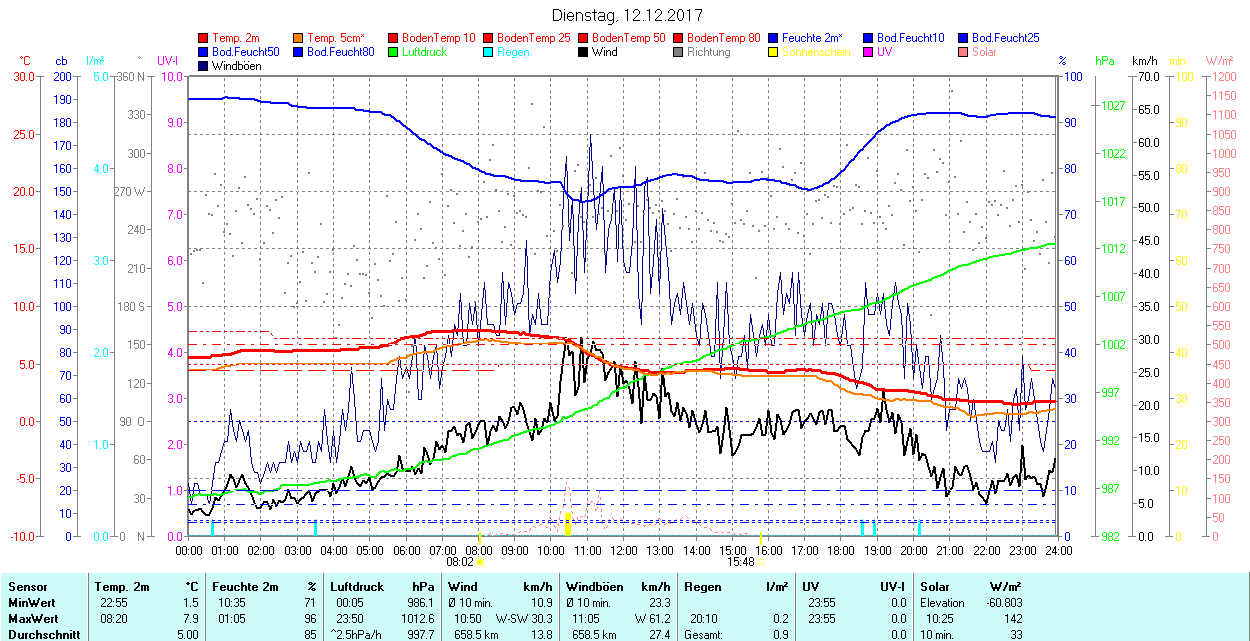The height and width of the screenshot is (641, 1250).
Task: Click the 08:02 sunrise time marker
Action: click(473, 562)
